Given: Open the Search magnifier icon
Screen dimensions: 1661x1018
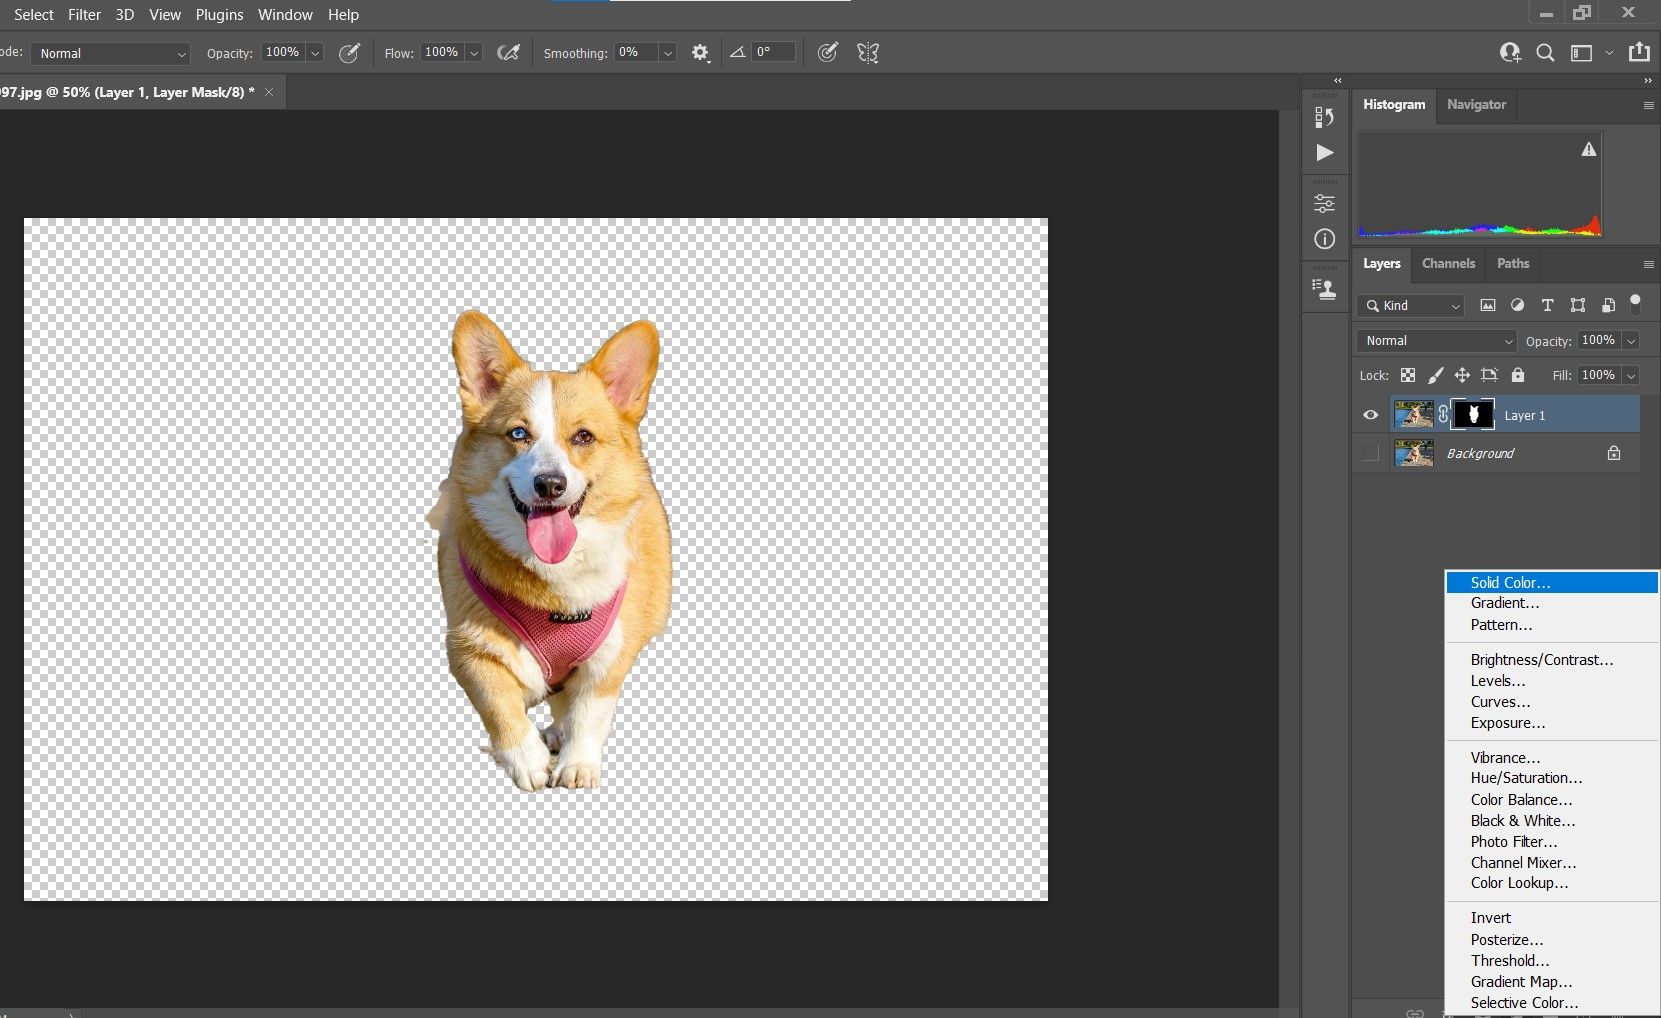Looking at the screenshot, I should point(1545,53).
